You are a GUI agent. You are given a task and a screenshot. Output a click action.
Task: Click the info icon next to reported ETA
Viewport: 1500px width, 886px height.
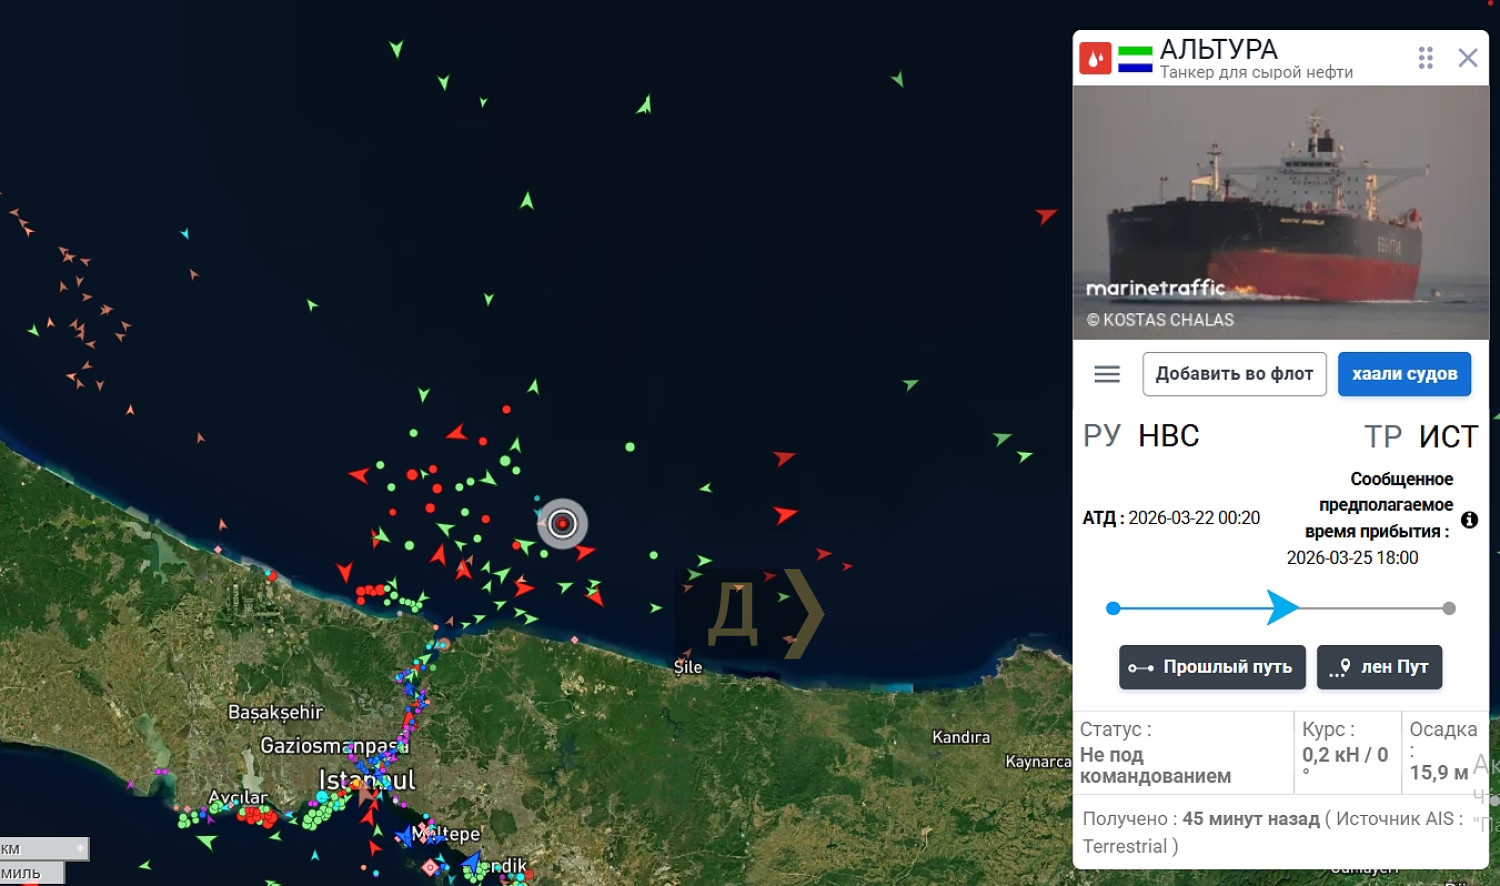[1469, 520]
